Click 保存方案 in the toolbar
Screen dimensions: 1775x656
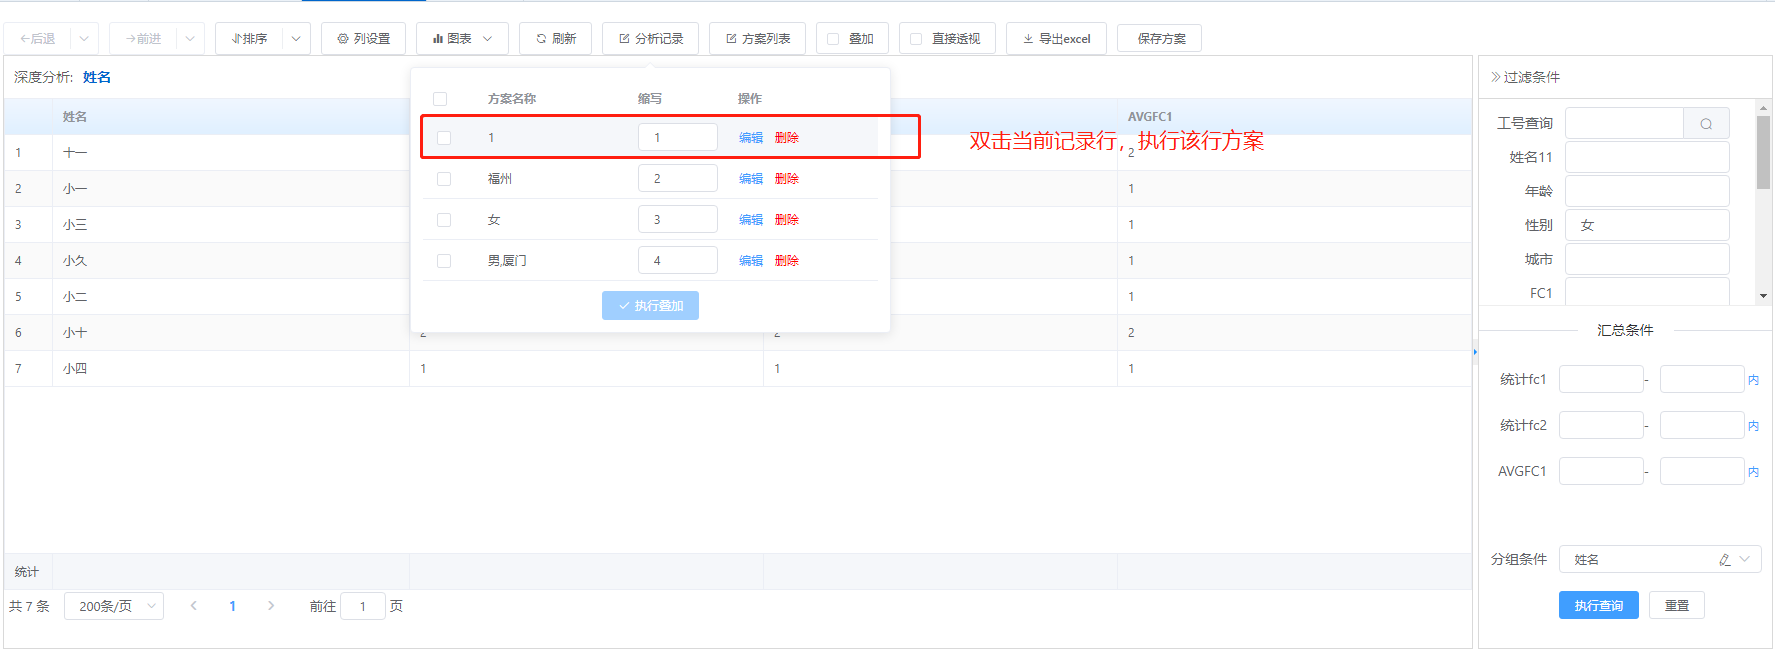pyautogui.click(x=1160, y=39)
